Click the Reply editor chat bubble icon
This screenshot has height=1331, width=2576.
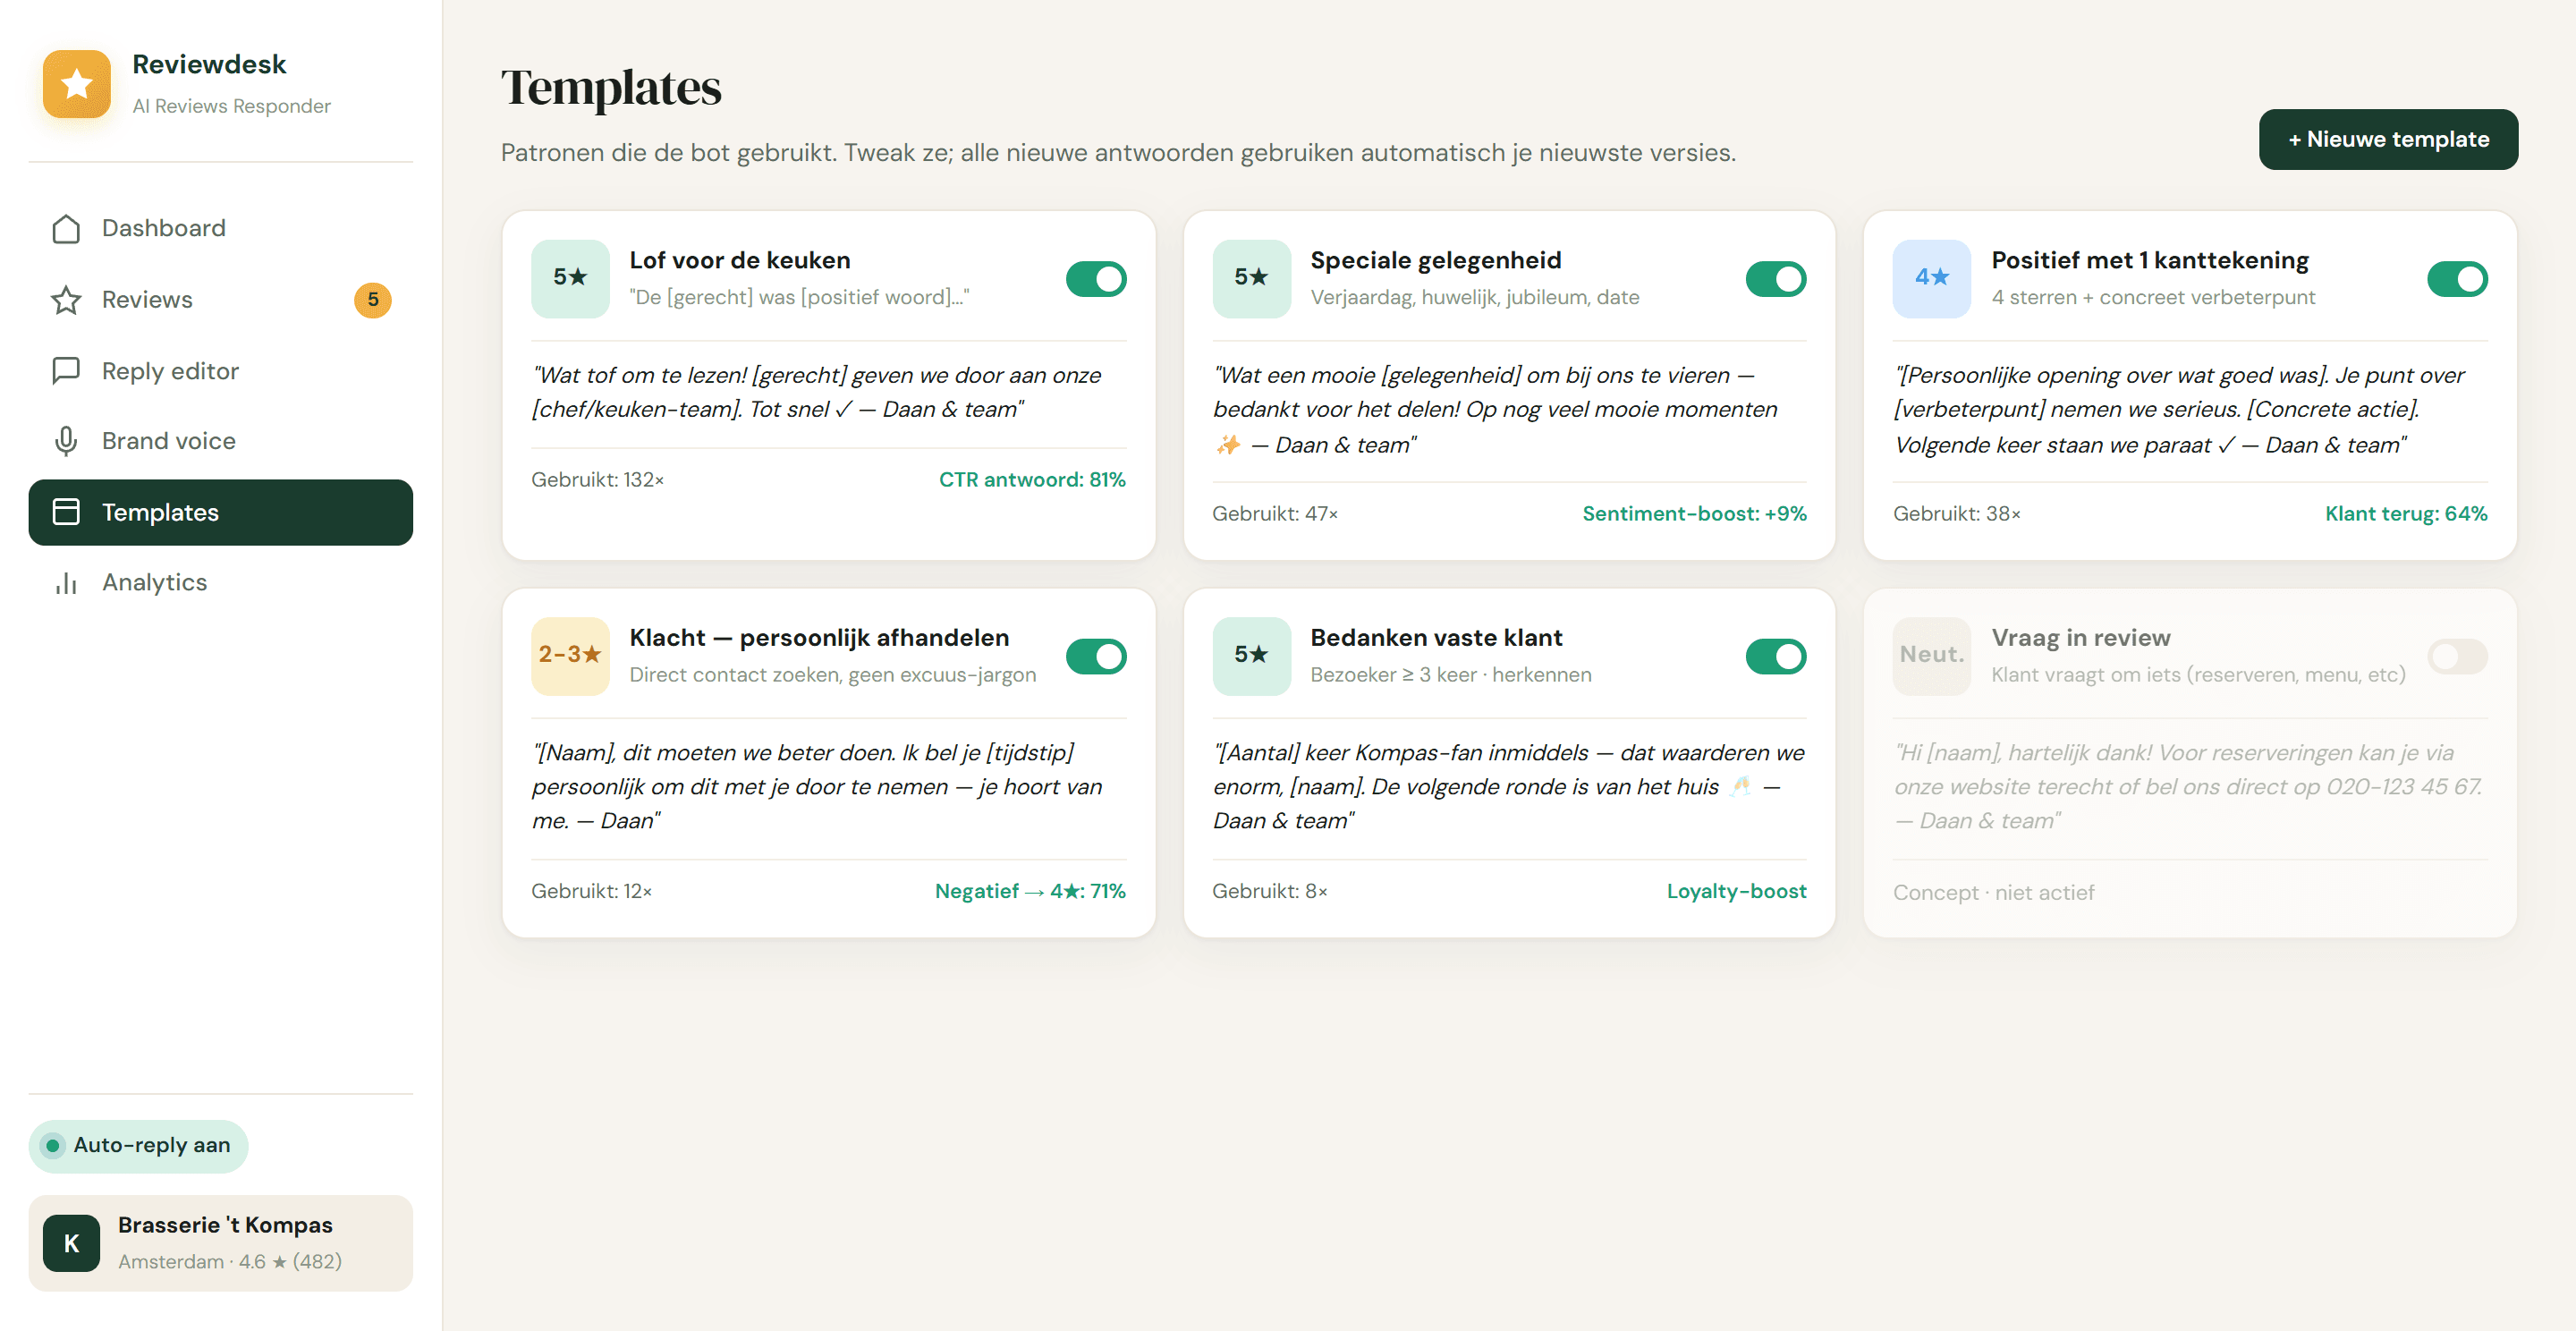coord(66,371)
